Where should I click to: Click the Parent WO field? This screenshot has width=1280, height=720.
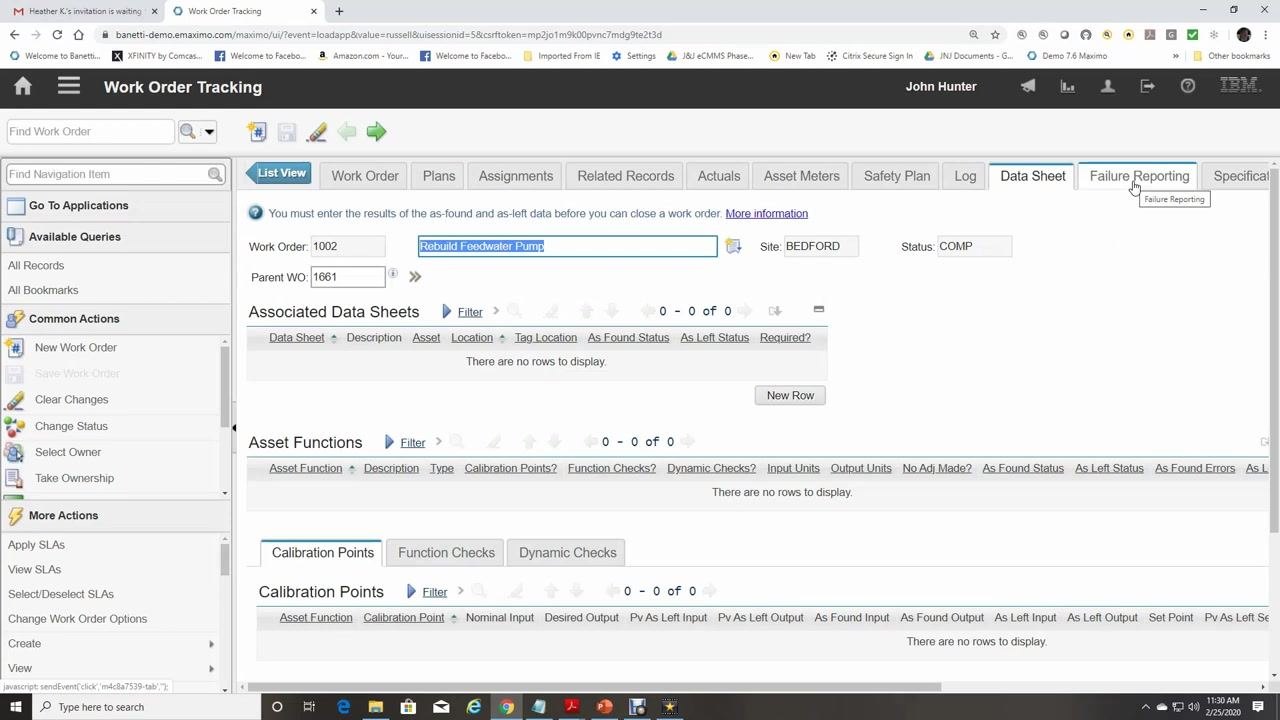point(347,277)
